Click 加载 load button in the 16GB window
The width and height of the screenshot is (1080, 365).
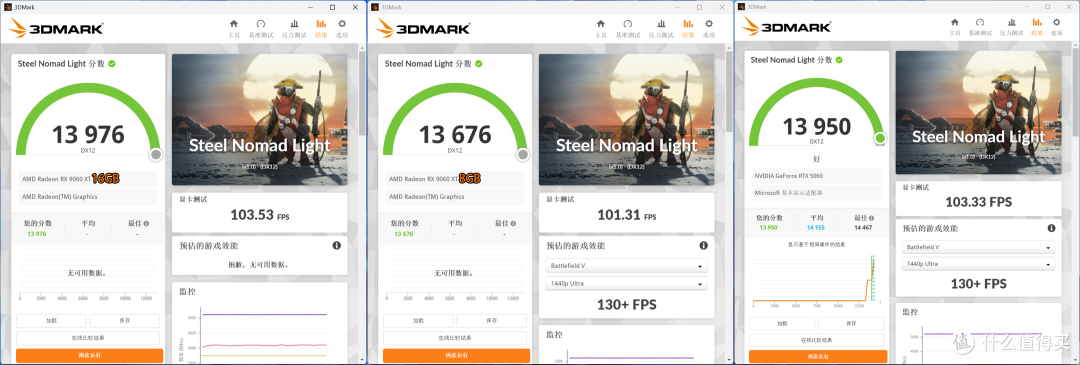click(52, 321)
